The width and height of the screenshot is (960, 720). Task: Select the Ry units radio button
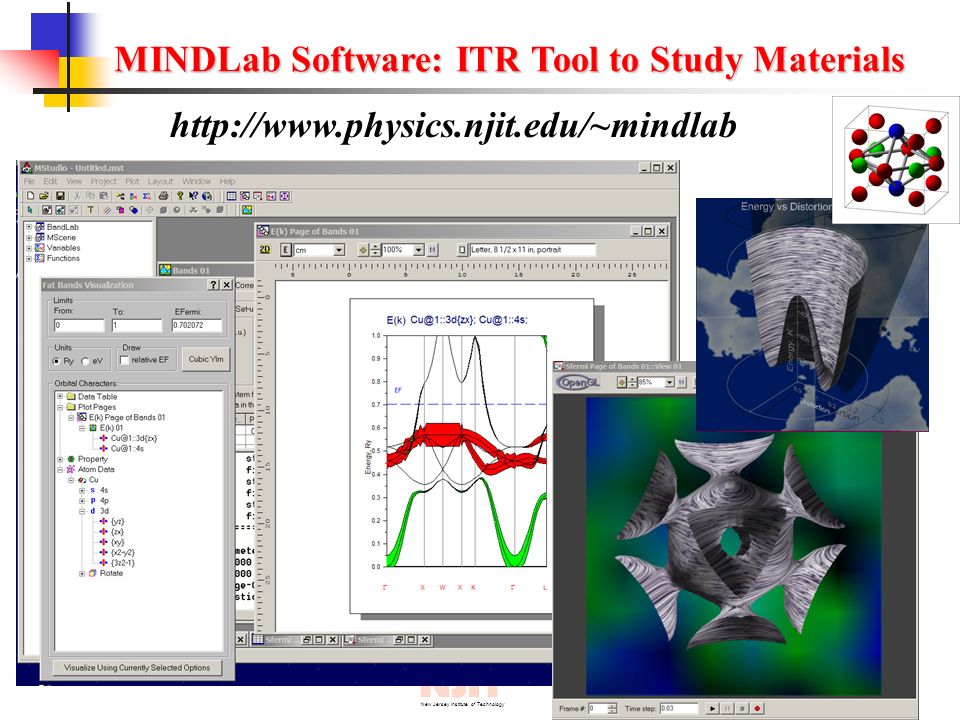(57, 361)
